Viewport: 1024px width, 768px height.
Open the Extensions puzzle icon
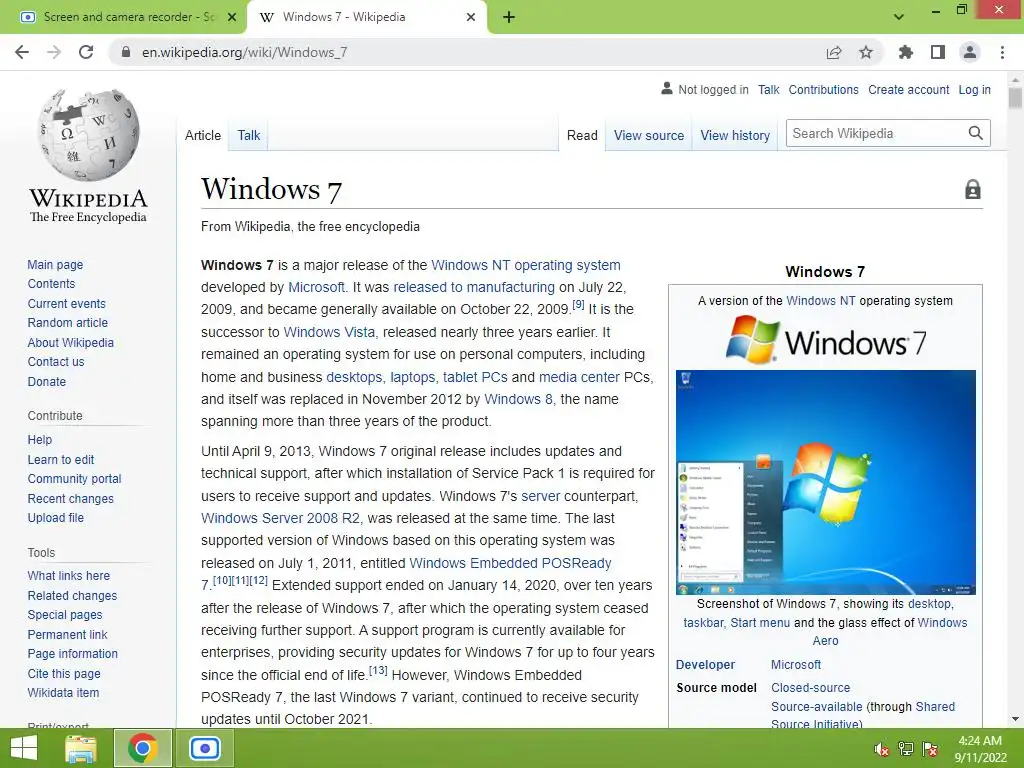coord(906,52)
